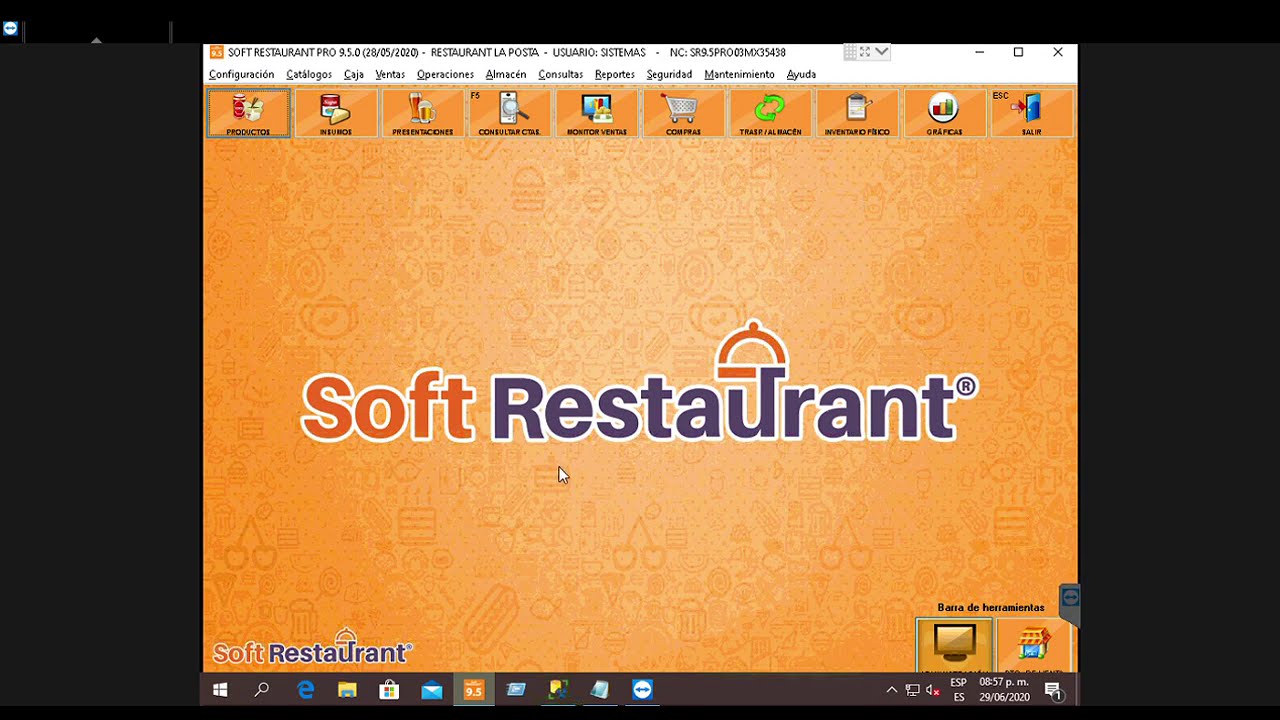Open the Consultas menu
The height and width of the screenshot is (720, 1280).
pos(560,75)
